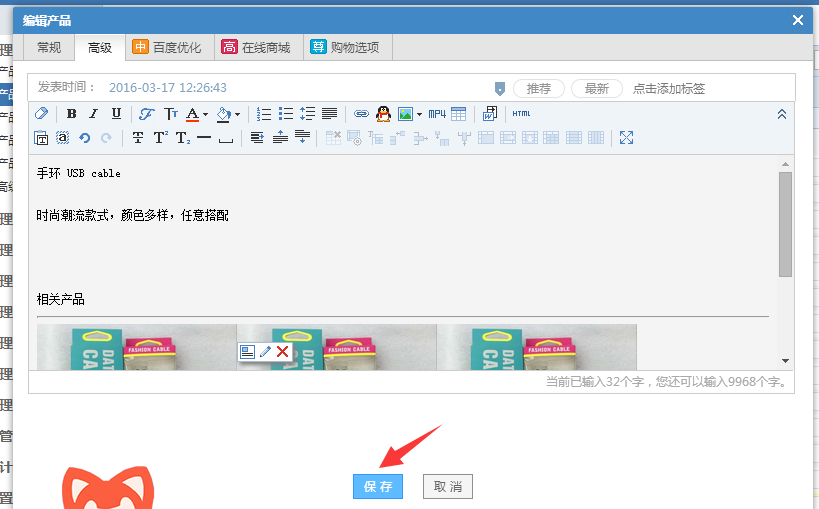This screenshot has width=819, height=509.
Task: Undo the last edit
Action: [84, 138]
